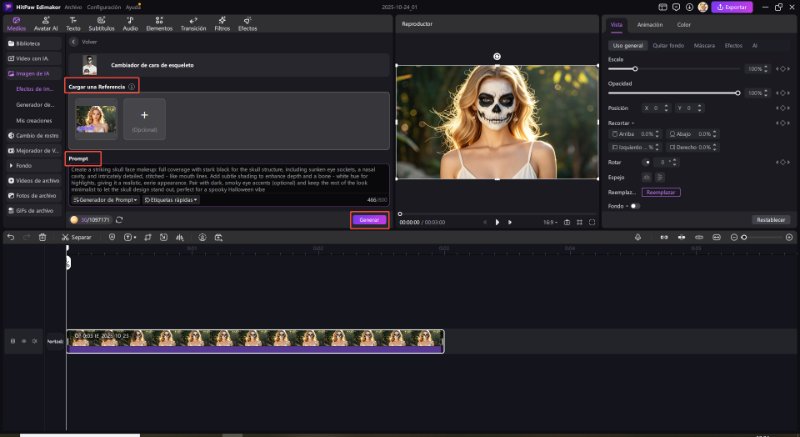Delete clip with the trash icon

(42, 237)
